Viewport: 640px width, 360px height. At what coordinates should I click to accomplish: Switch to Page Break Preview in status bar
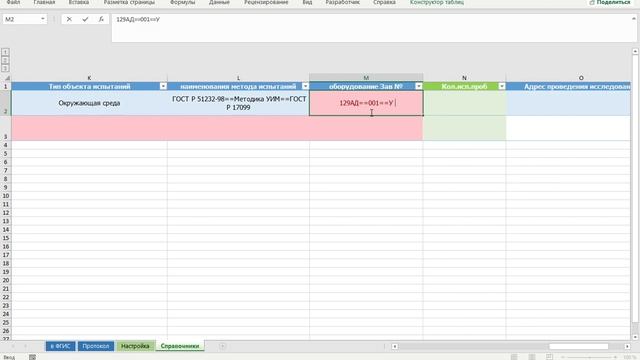pos(549,357)
